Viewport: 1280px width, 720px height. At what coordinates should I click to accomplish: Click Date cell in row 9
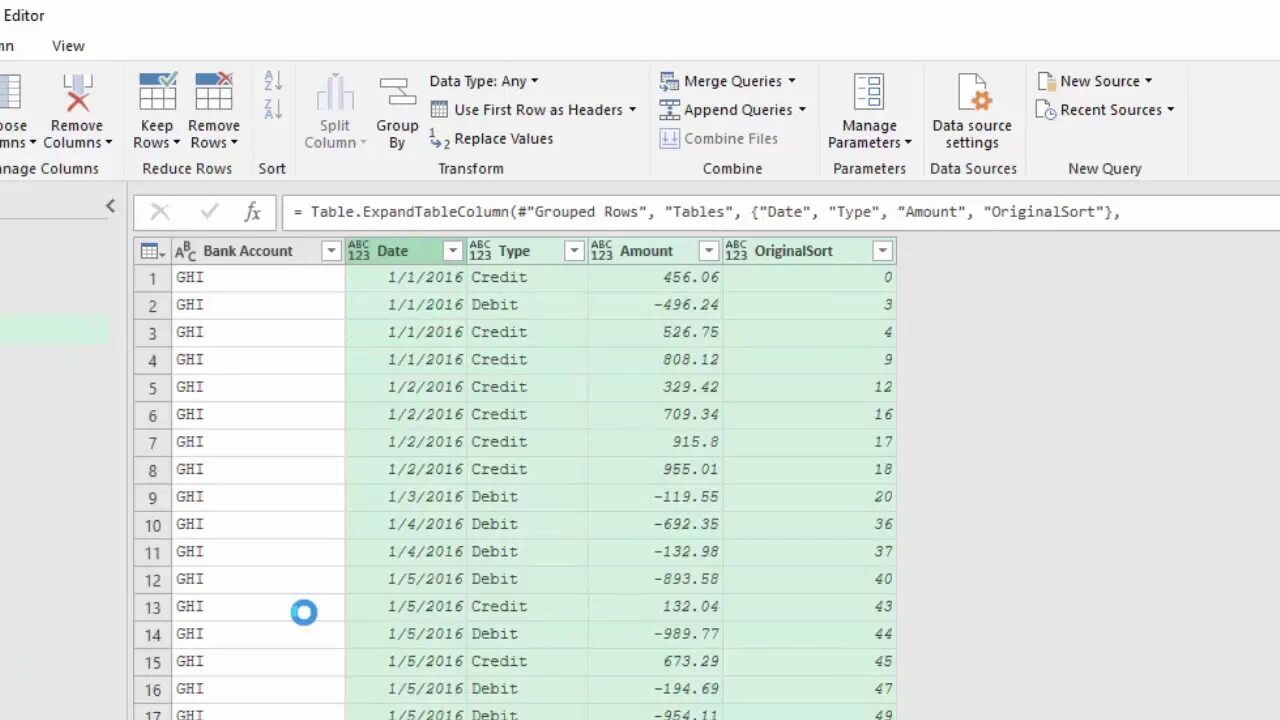[406, 497]
